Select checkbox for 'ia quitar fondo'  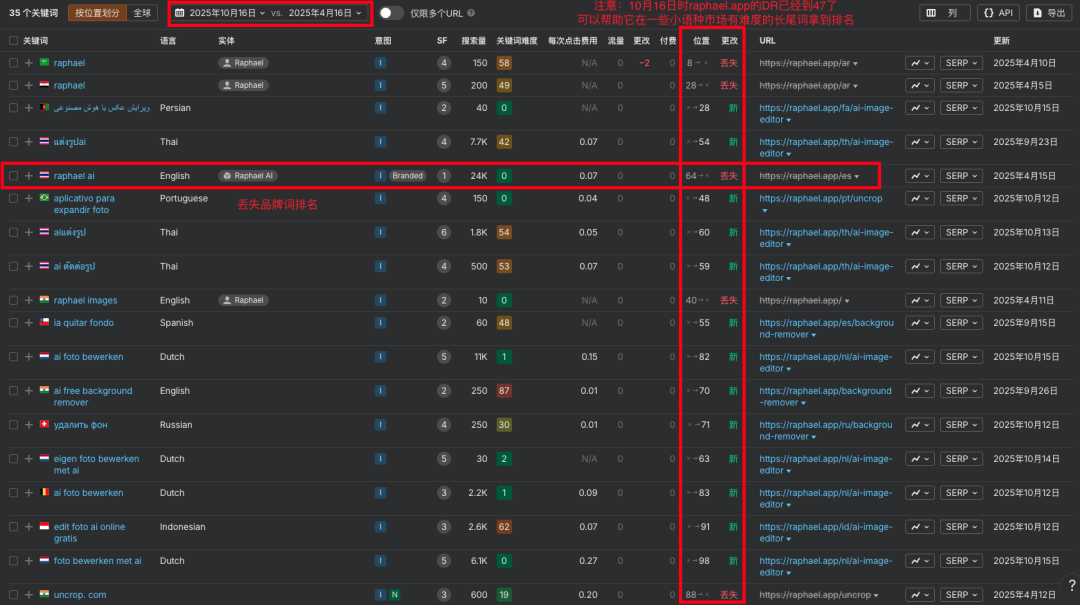[13, 322]
